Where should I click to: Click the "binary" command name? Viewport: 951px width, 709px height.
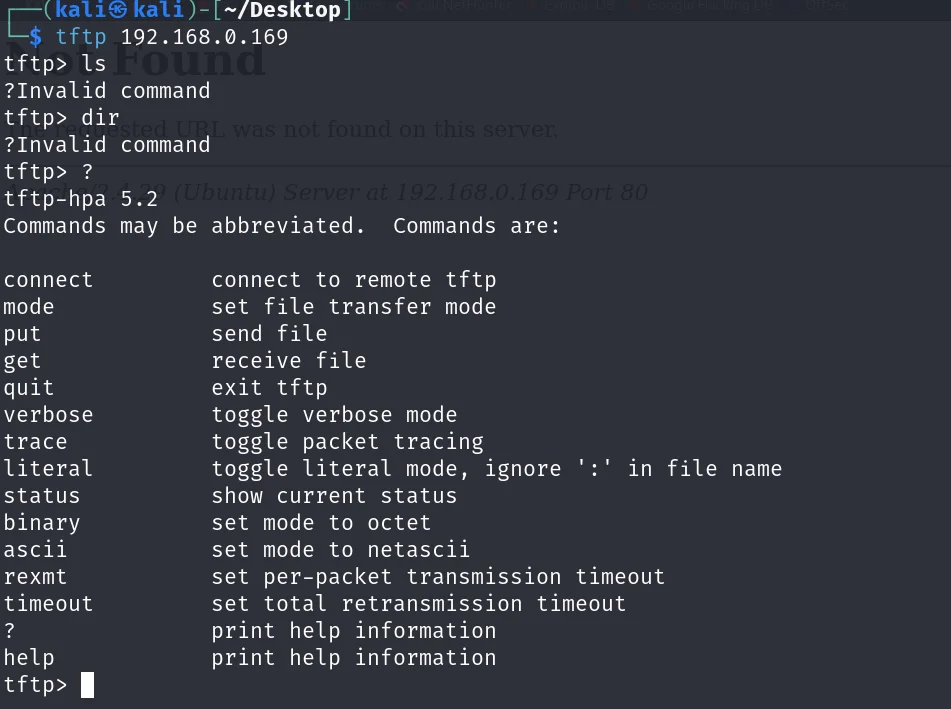point(42,523)
